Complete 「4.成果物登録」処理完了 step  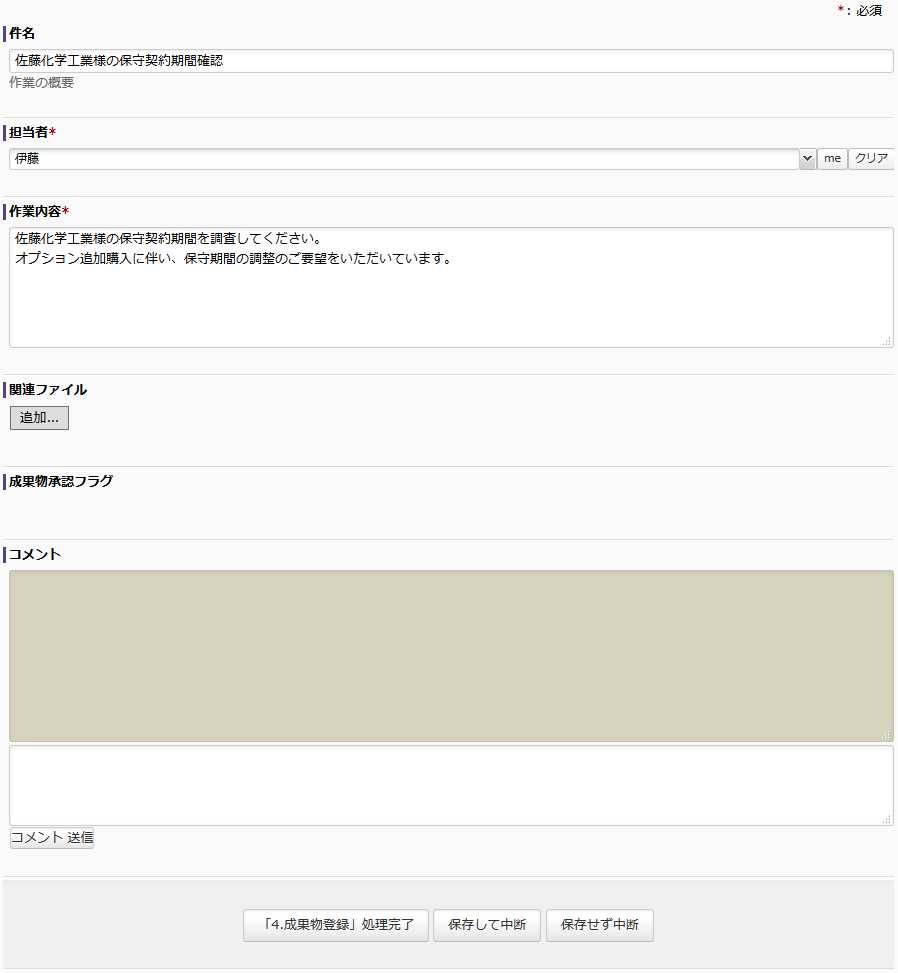[x=335, y=925]
